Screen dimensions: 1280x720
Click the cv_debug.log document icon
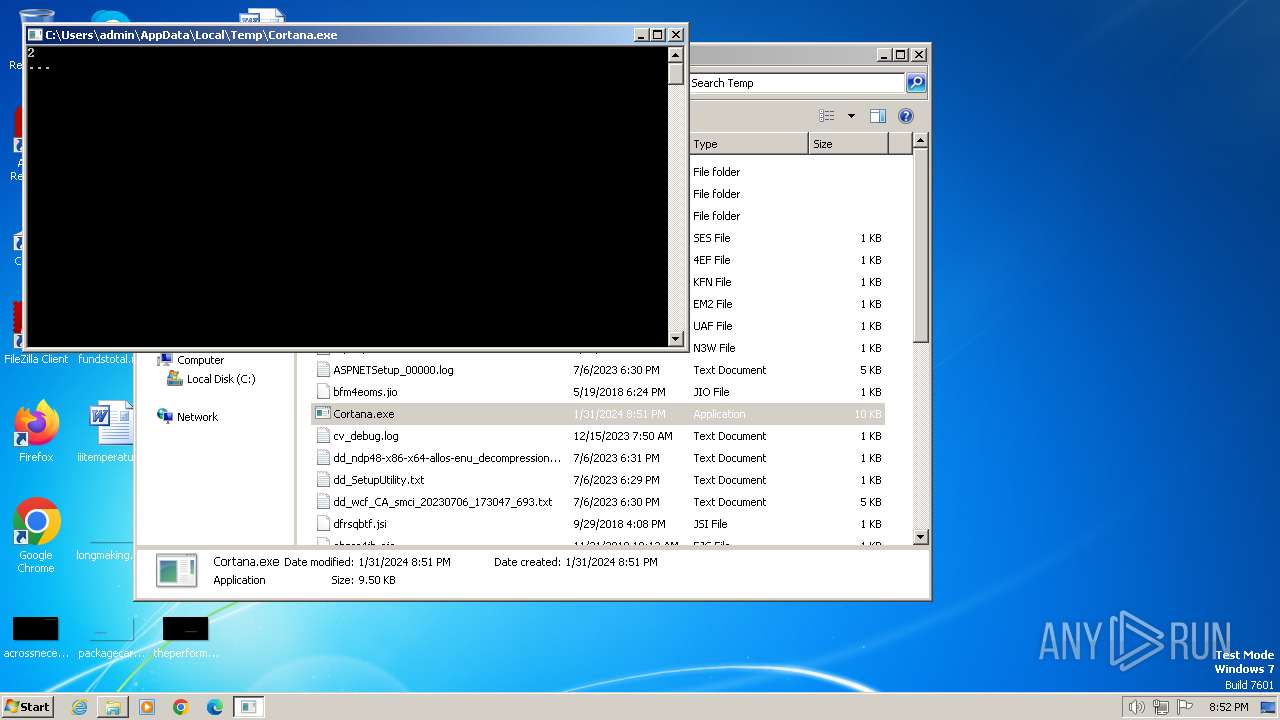pos(322,435)
